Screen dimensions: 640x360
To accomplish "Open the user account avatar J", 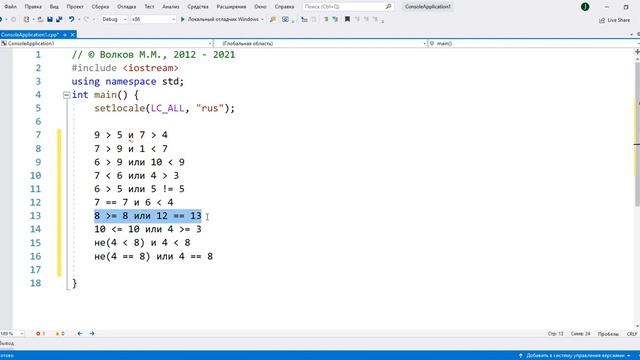I will pyautogui.click(x=585, y=7).
